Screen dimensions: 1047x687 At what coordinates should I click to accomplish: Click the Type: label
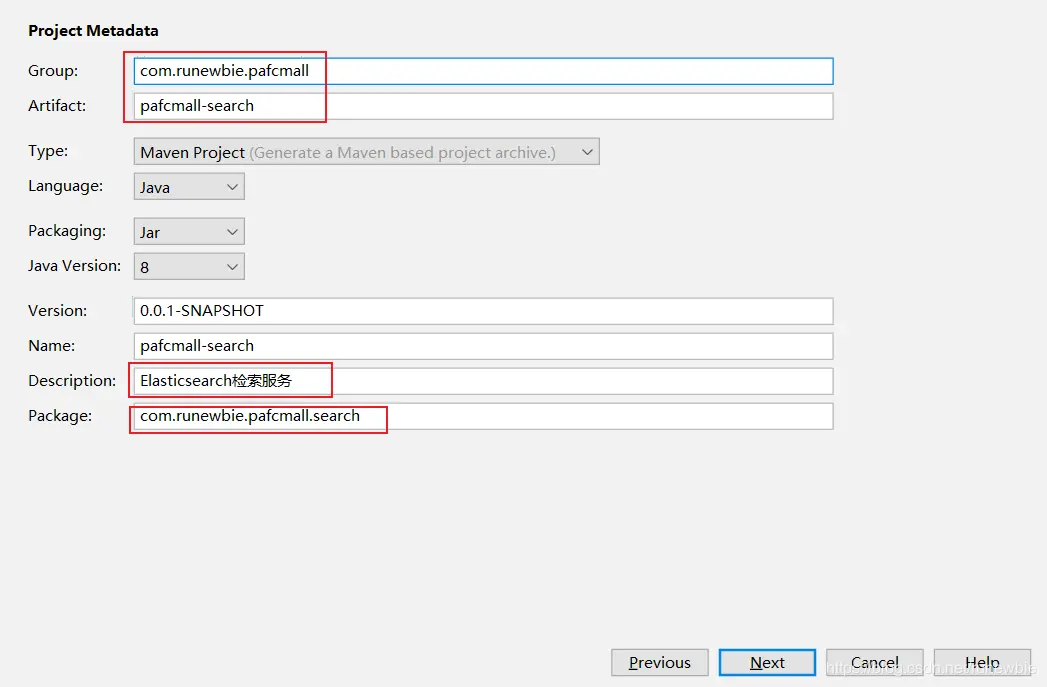[48, 151]
